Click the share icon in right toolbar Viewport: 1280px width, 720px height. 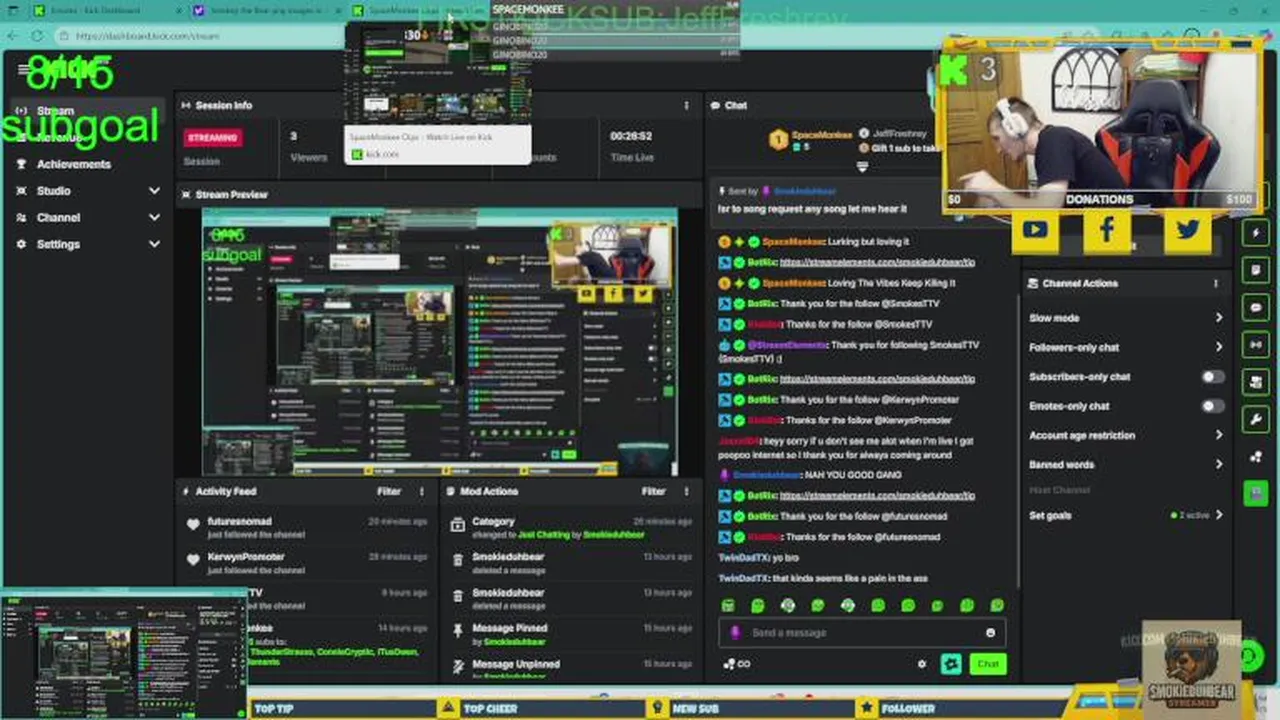tap(1256, 457)
